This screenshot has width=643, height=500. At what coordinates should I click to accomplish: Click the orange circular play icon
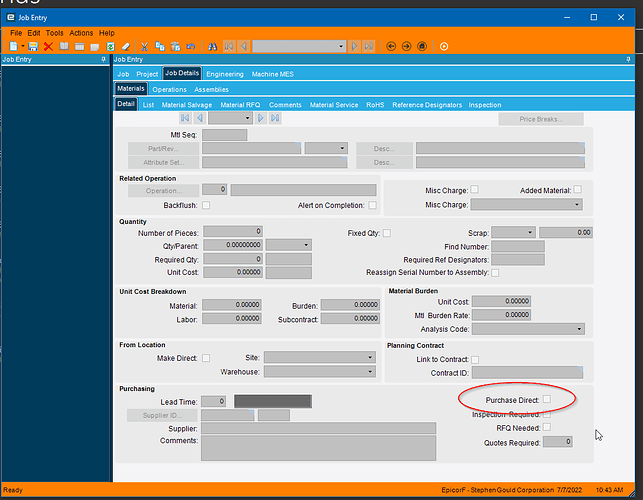pos(444,46)
